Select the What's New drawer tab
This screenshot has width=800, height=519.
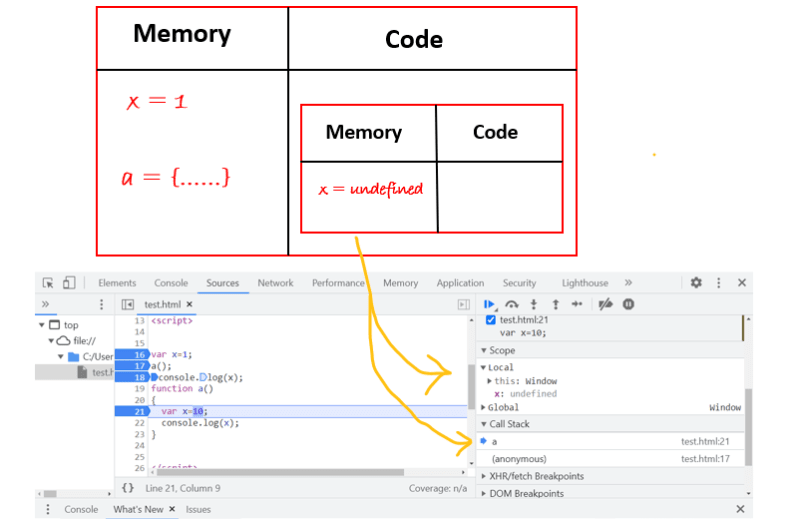click(x=138, y=509)
